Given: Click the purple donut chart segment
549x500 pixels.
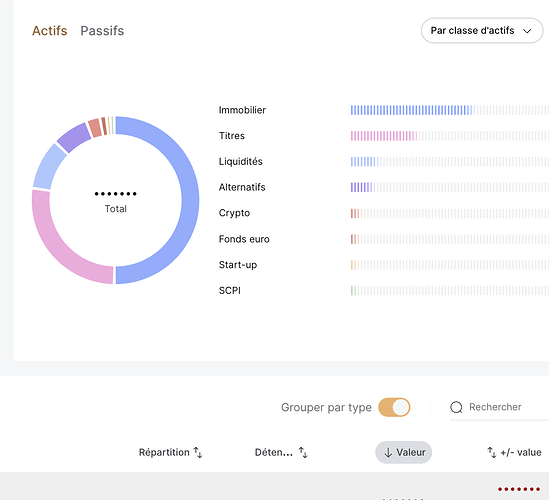Looking at the screenshot, I should (74, 138).
